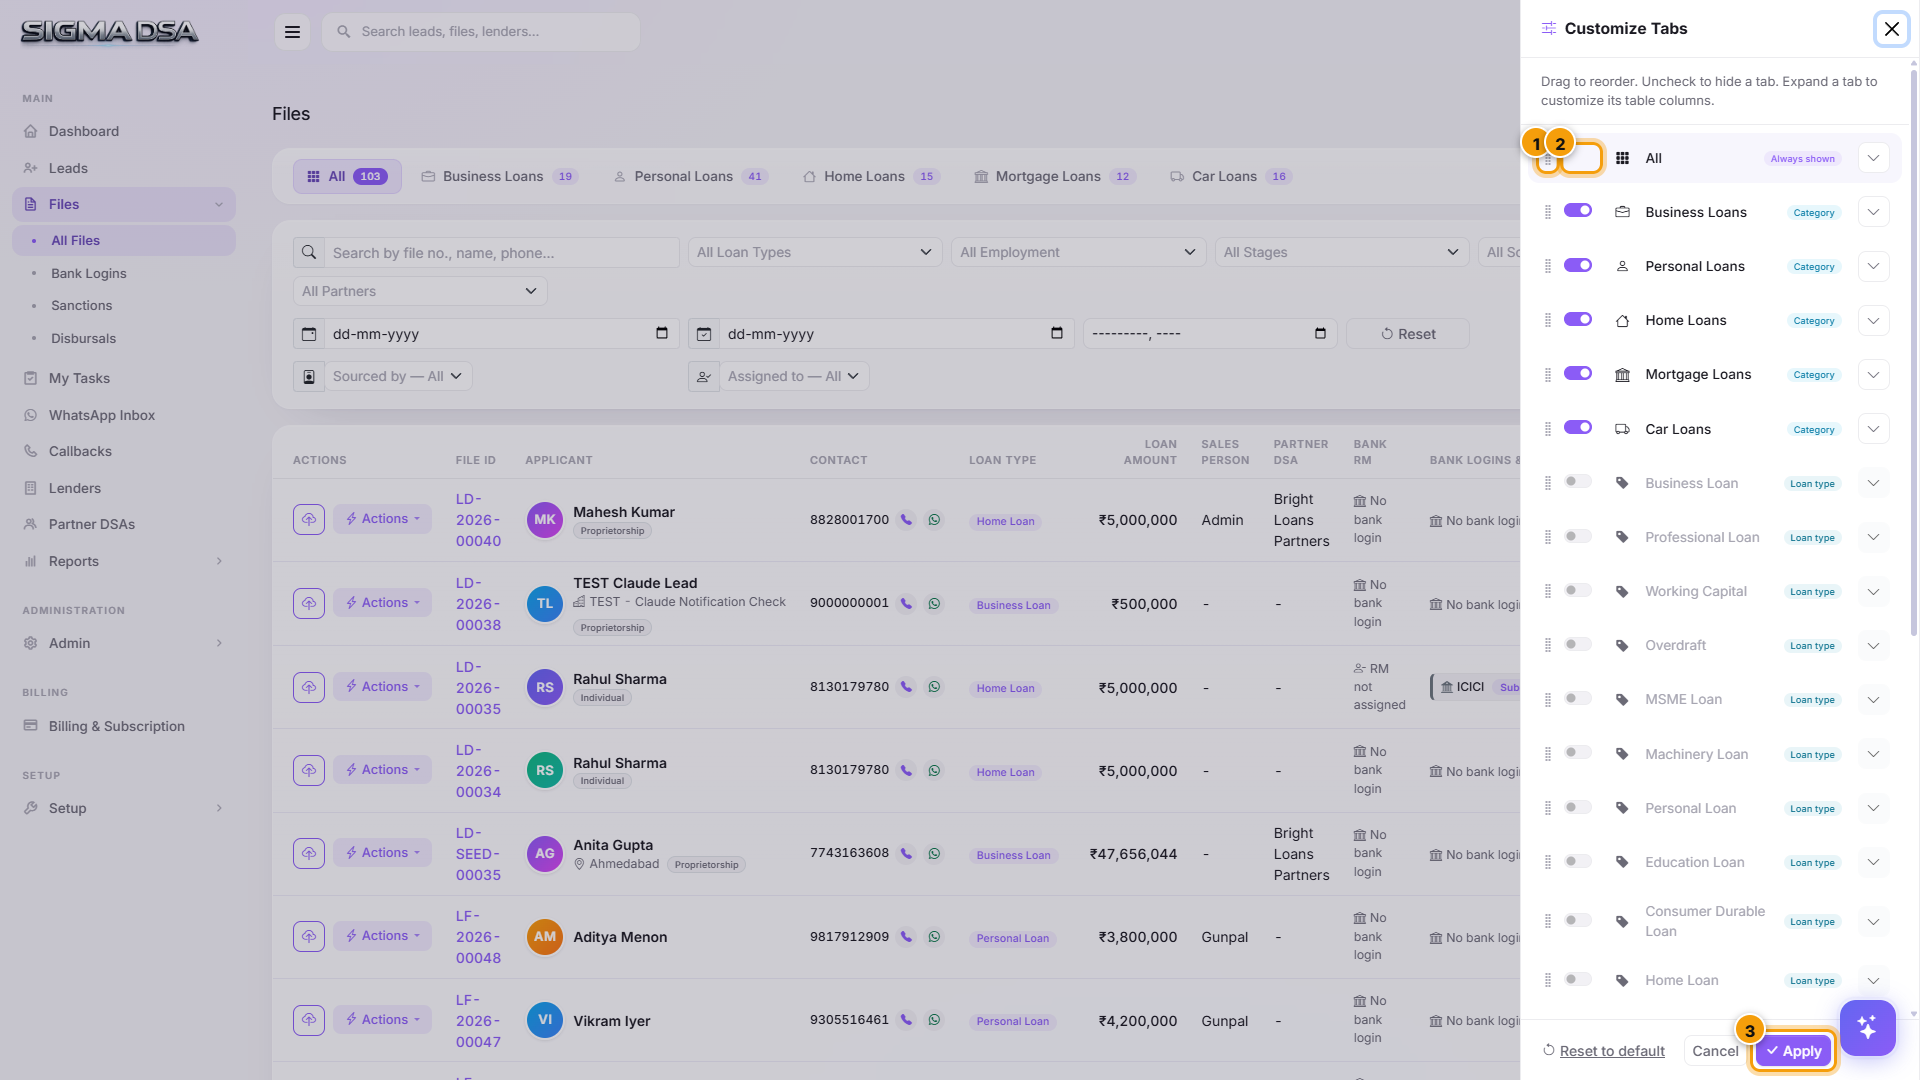This screenshot has width=1920, height=1080.
Task: Click the Sigma DSA logo
Action: tap(110, 32)
